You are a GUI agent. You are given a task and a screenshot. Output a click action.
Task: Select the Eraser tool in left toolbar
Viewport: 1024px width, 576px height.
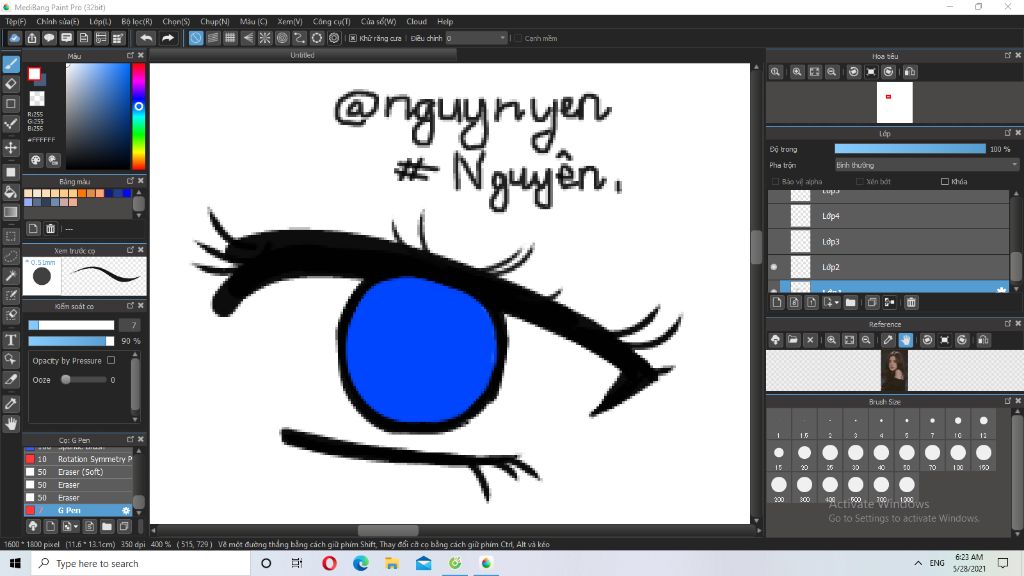coord(11,84)
